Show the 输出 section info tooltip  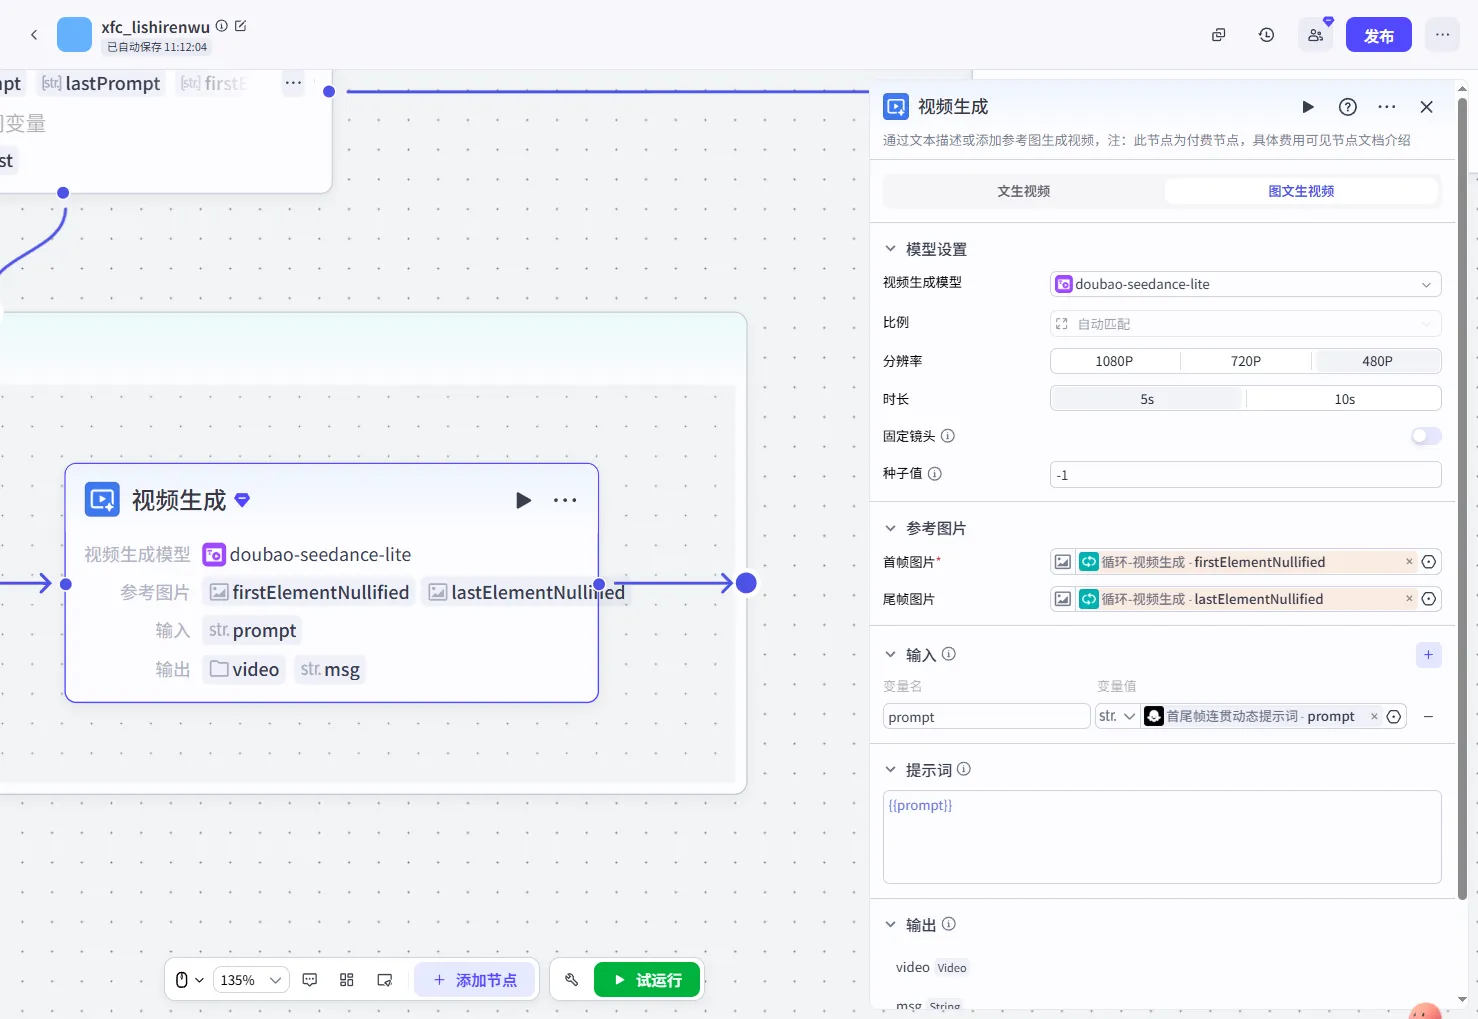[x=949, y=924]
